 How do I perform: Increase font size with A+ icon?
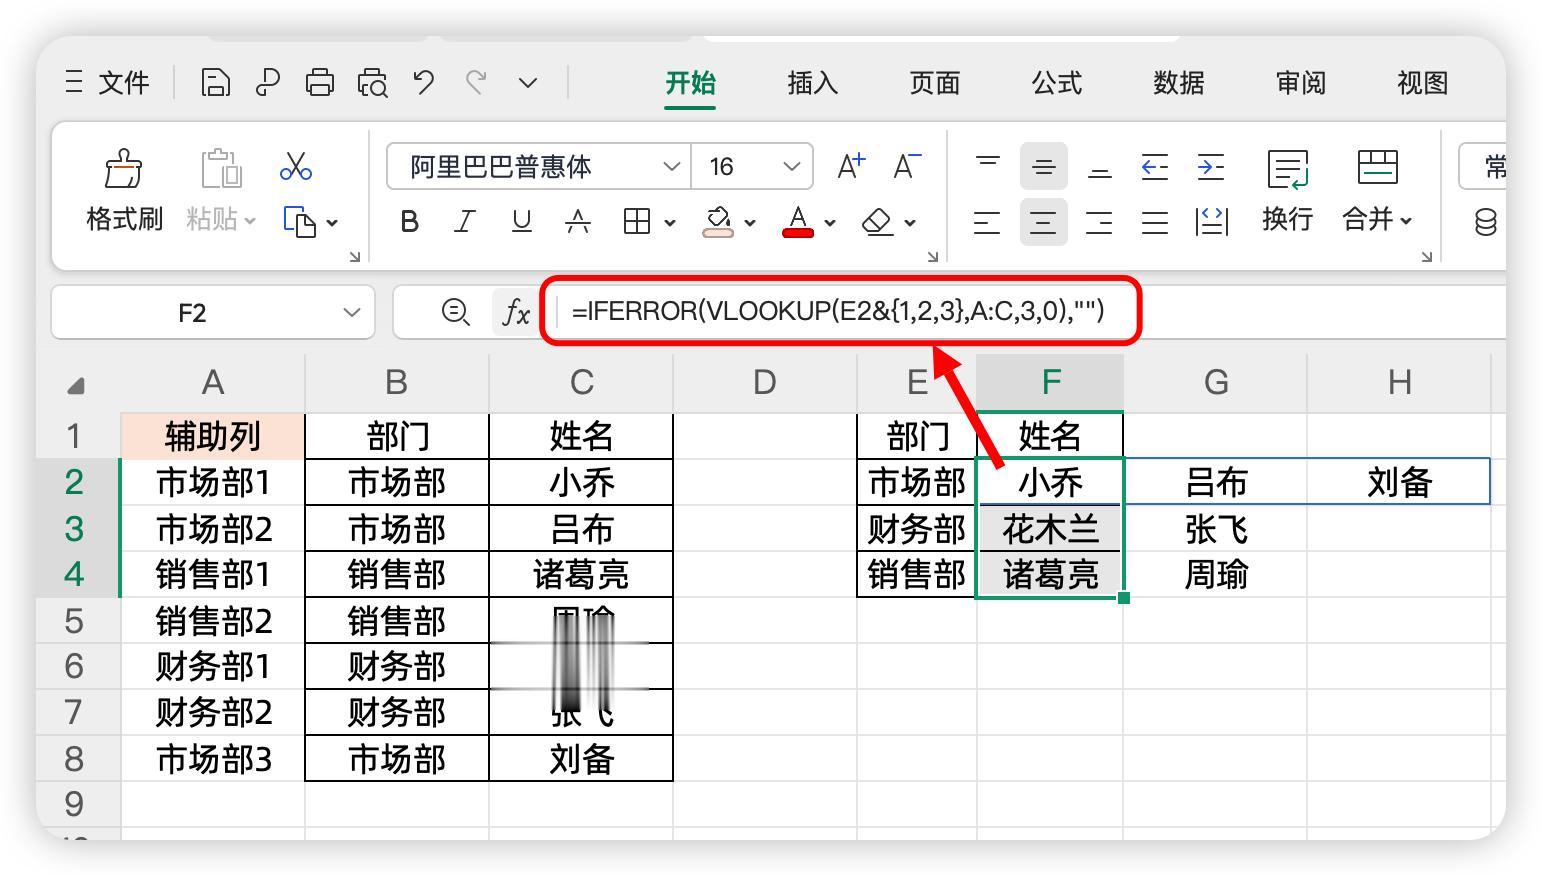[851, 166]
